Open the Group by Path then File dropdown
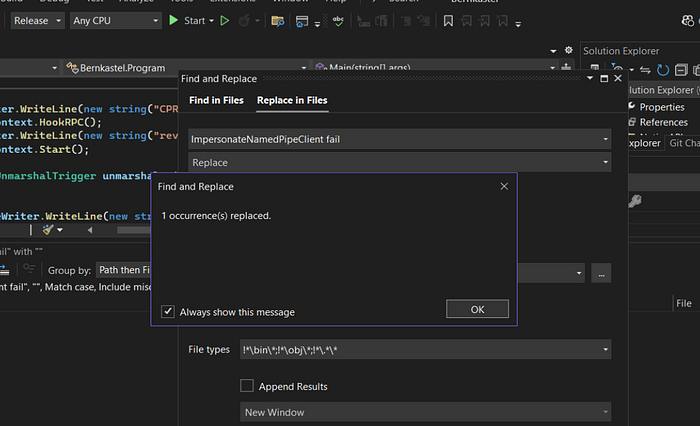Screen dimensions: 700x426 (124, 270)
